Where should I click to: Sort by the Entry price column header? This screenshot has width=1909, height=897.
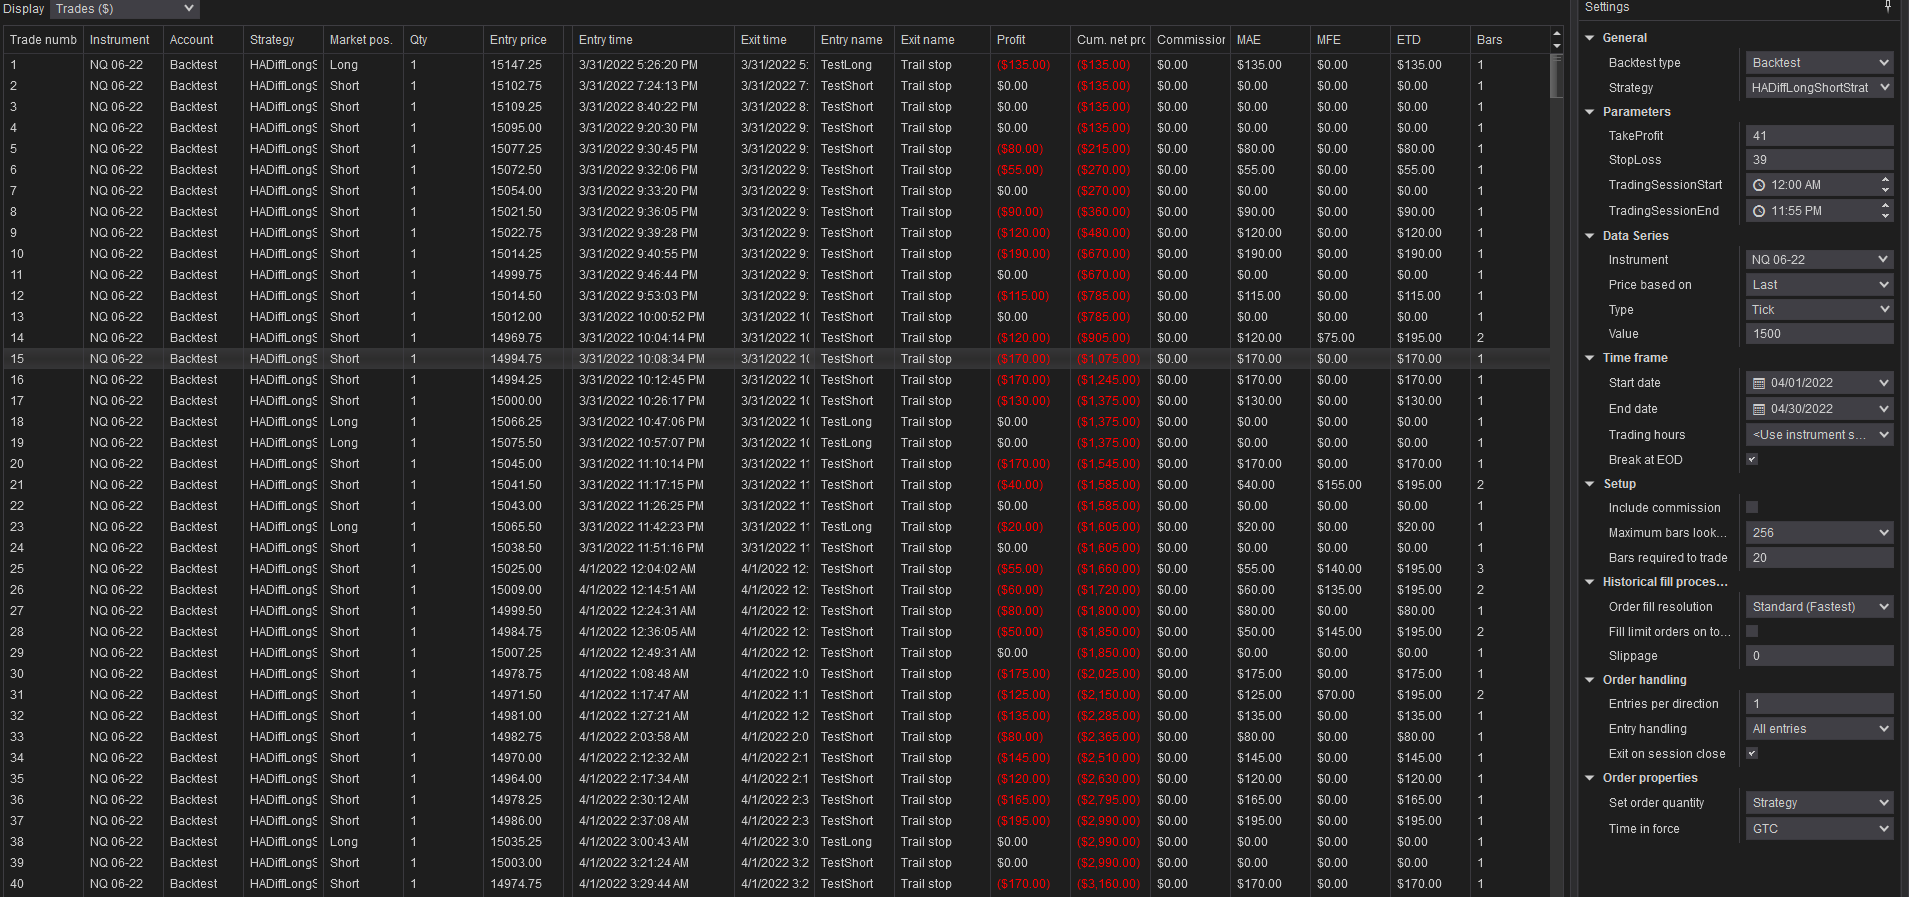click(524, 40)
